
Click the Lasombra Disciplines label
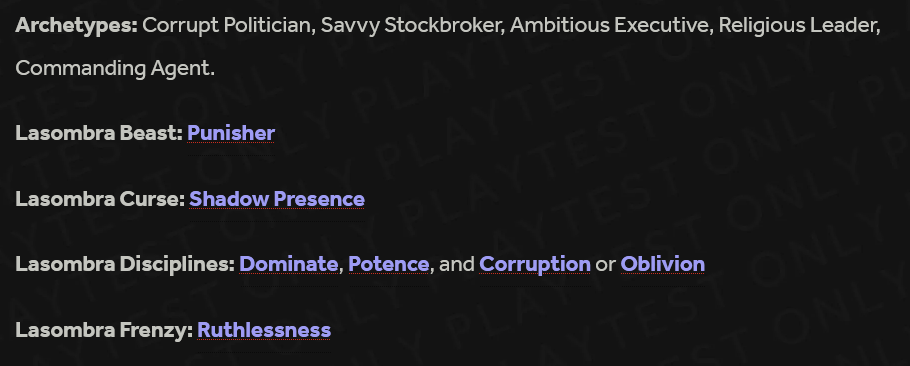click(x=125, y=264)
